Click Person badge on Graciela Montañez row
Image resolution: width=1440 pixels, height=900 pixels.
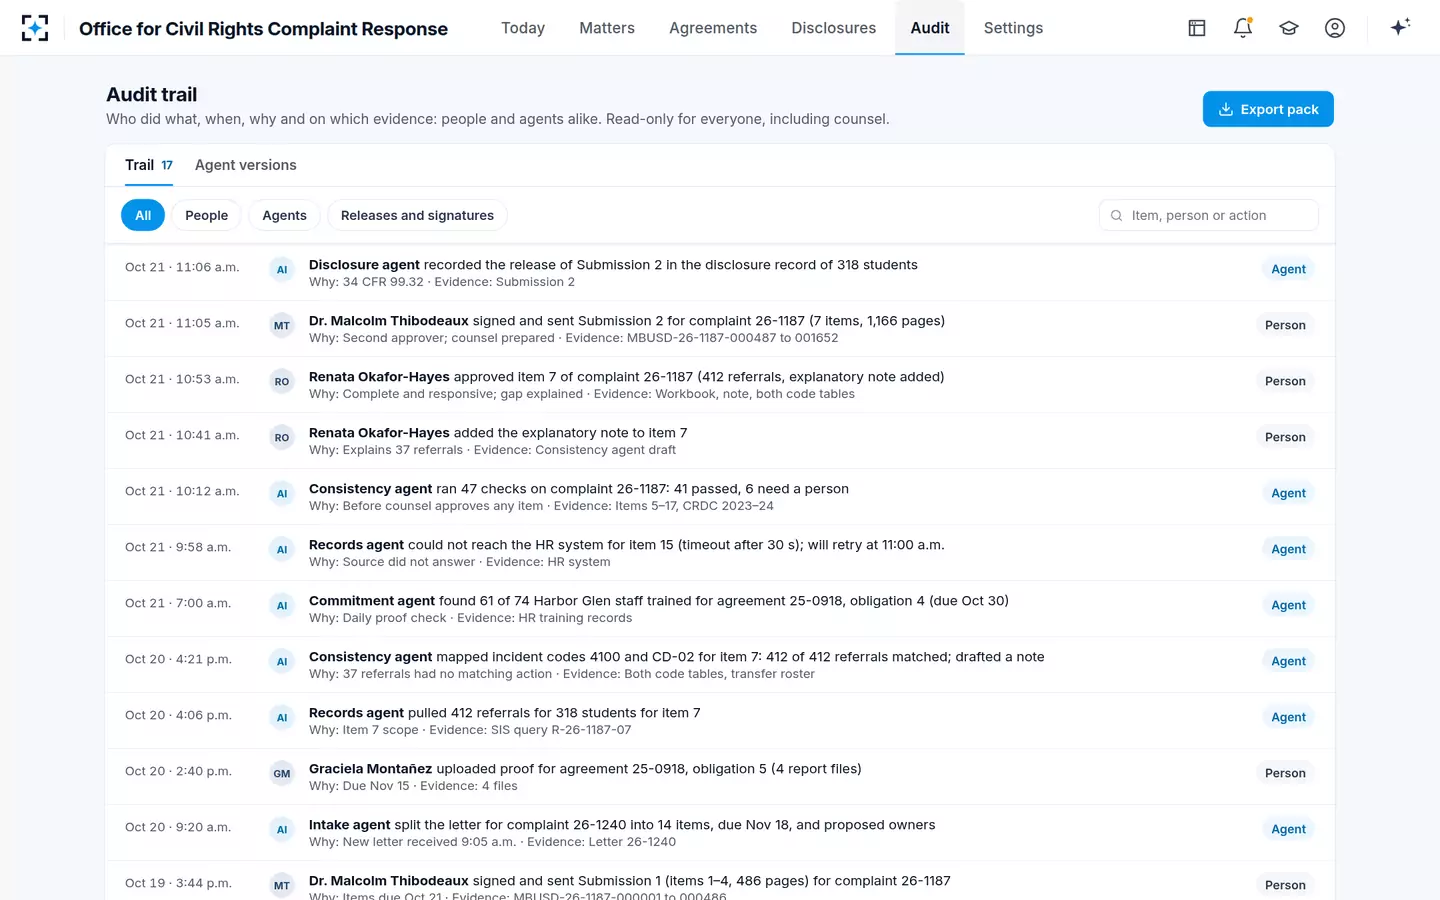tap(1285, 773)
